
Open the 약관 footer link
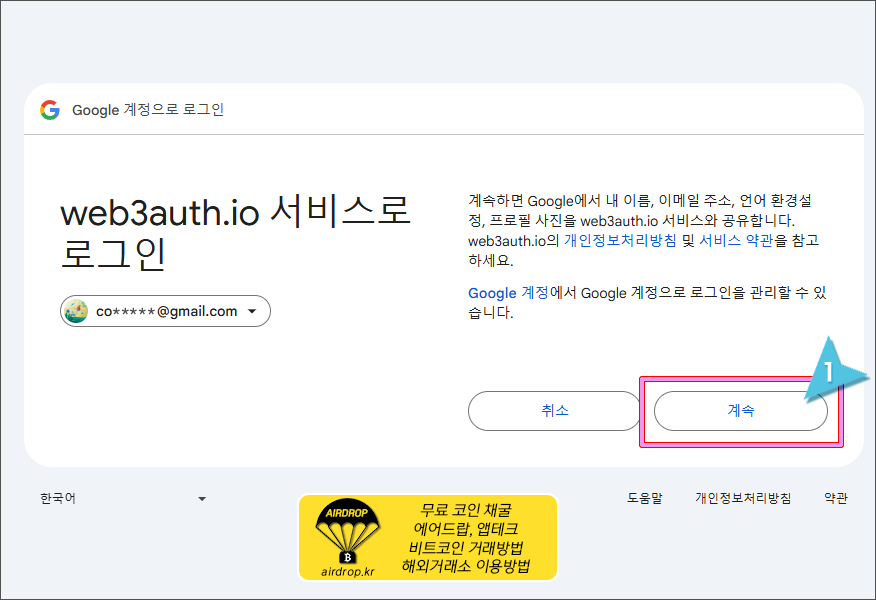(x=836, y=498)
